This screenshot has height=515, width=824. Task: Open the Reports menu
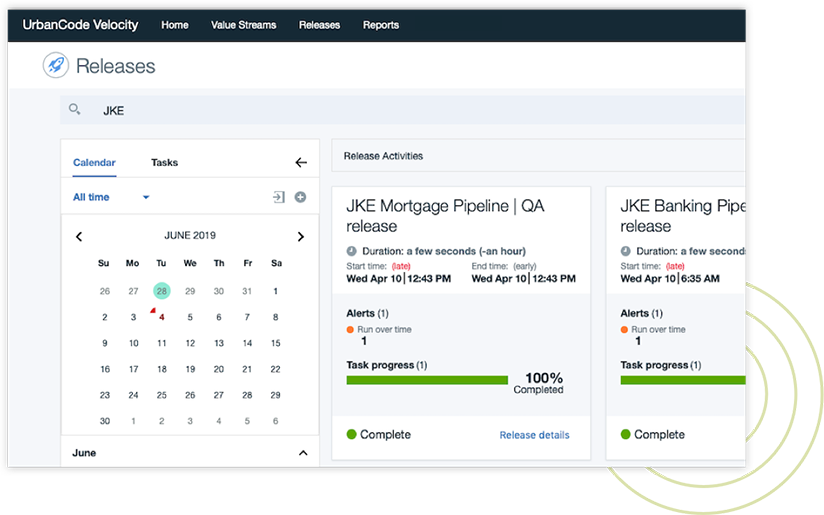click(381, 25)
